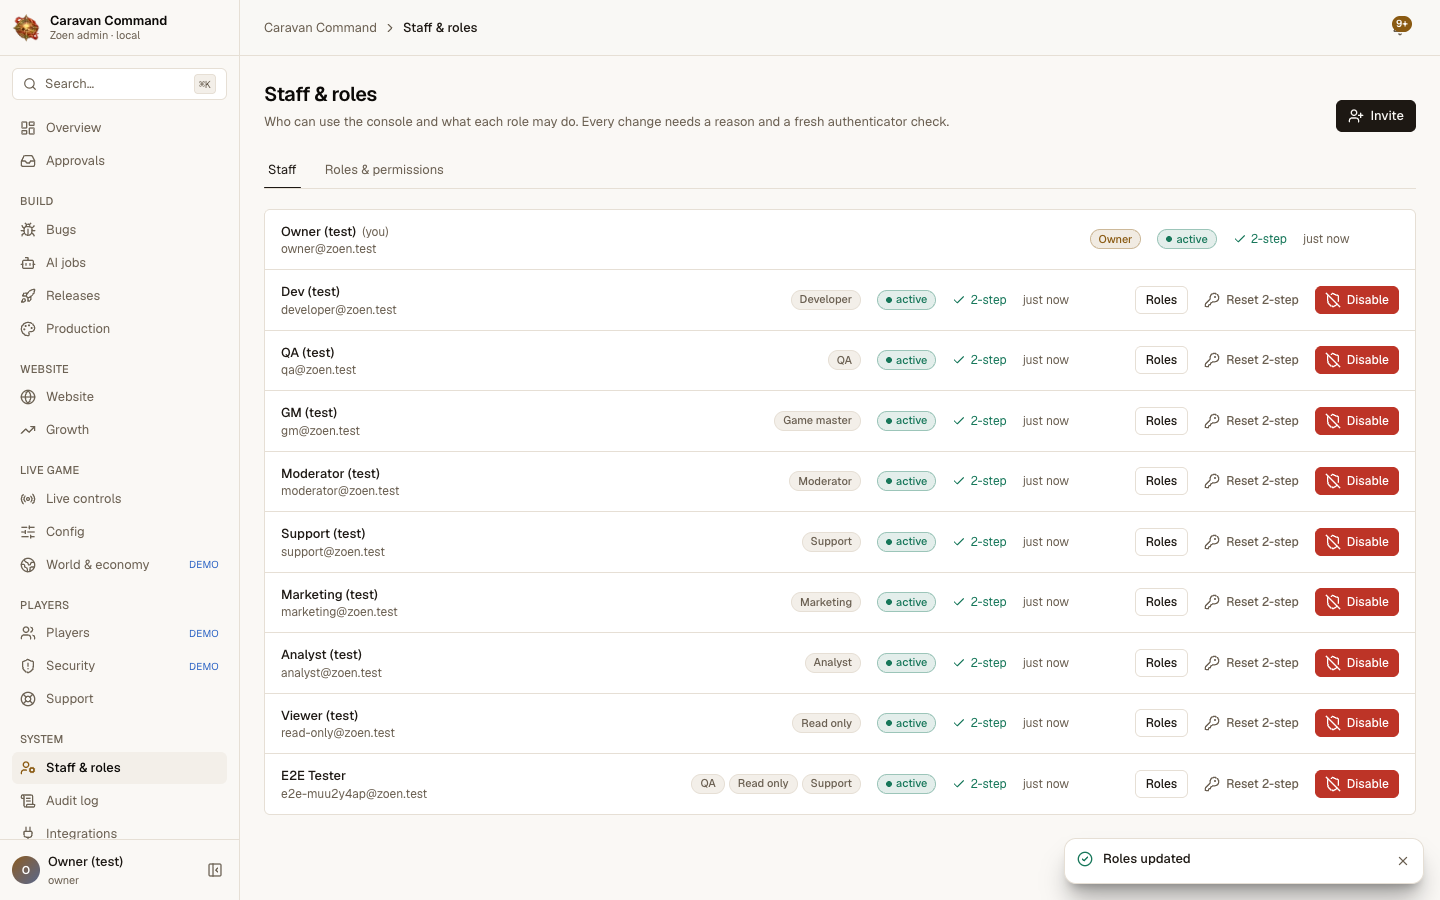Open Bugs in the sidebar

(119, 230)
